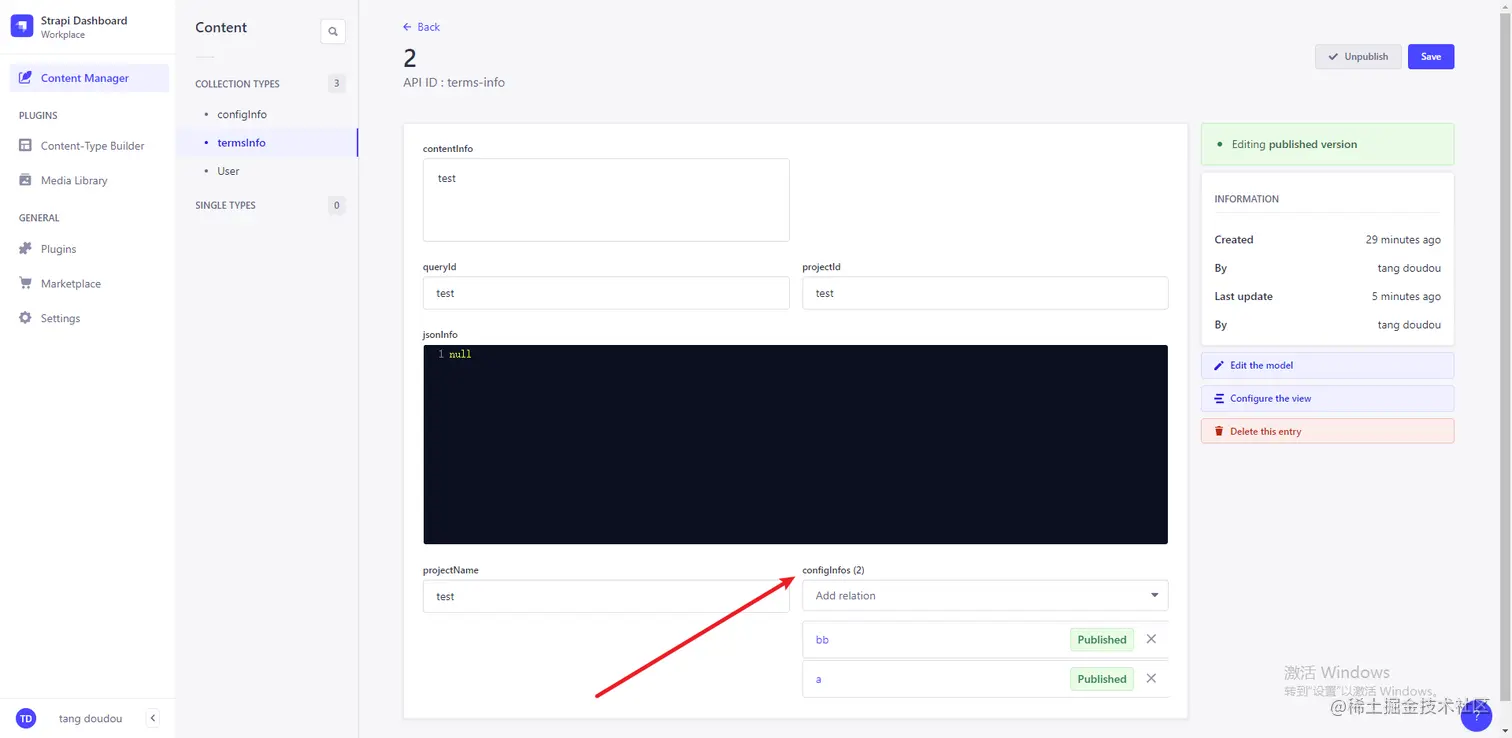
Task: Open Content Manager menu item
Action: [89, 78]
